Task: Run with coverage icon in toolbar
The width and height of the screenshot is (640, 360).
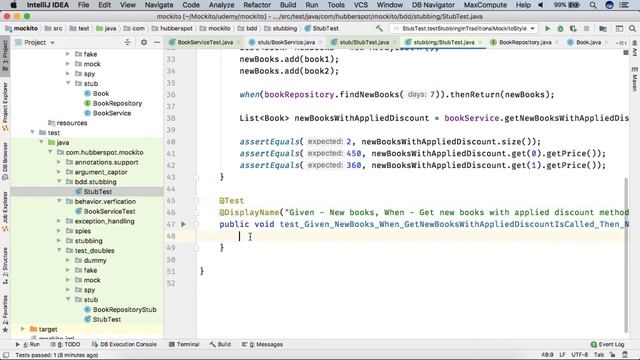Action: pyautogui.click(x=573, y=29)
